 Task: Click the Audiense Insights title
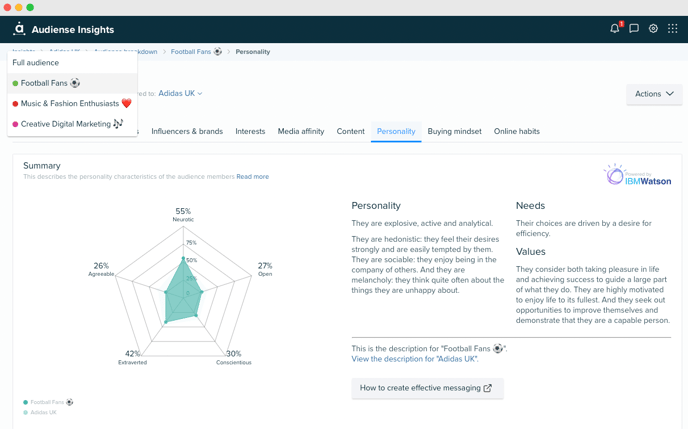(73, 29)
